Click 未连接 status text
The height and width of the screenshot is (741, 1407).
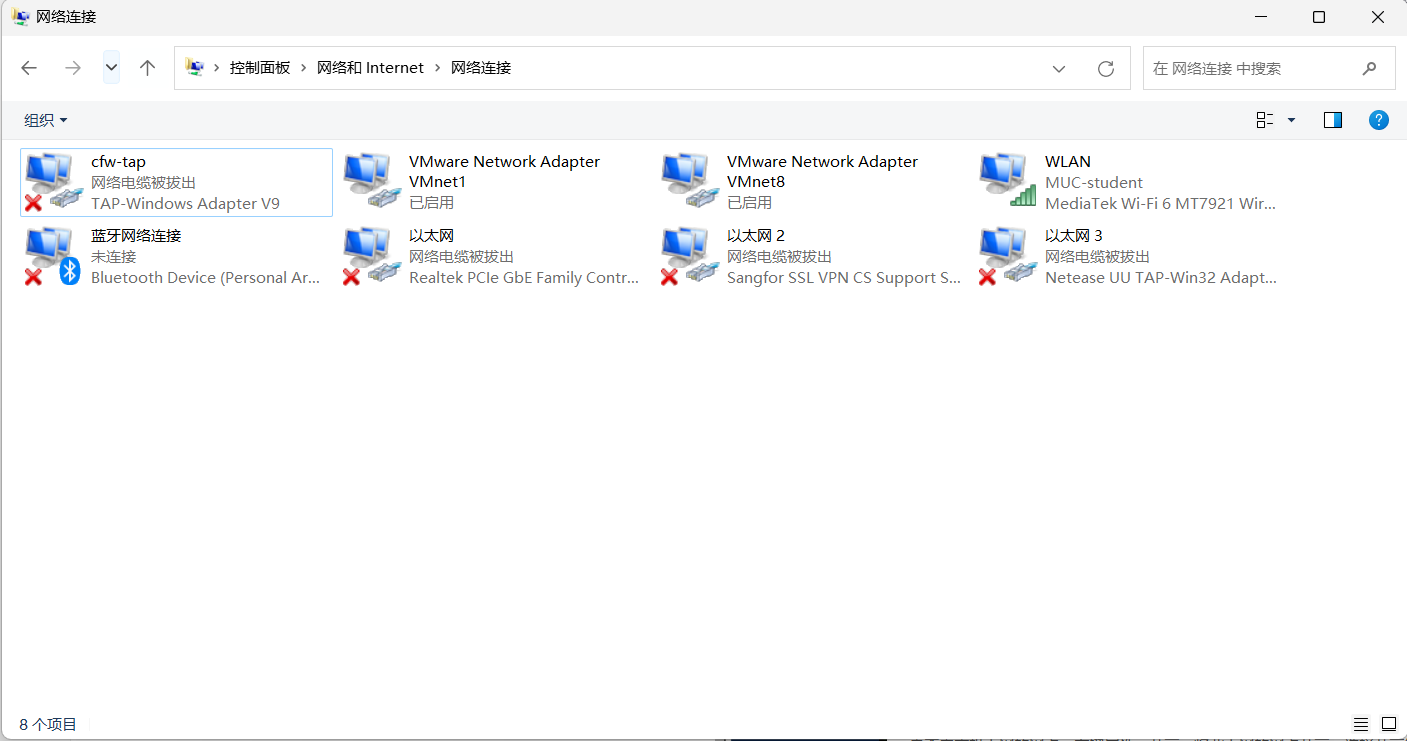pos(113,257)
